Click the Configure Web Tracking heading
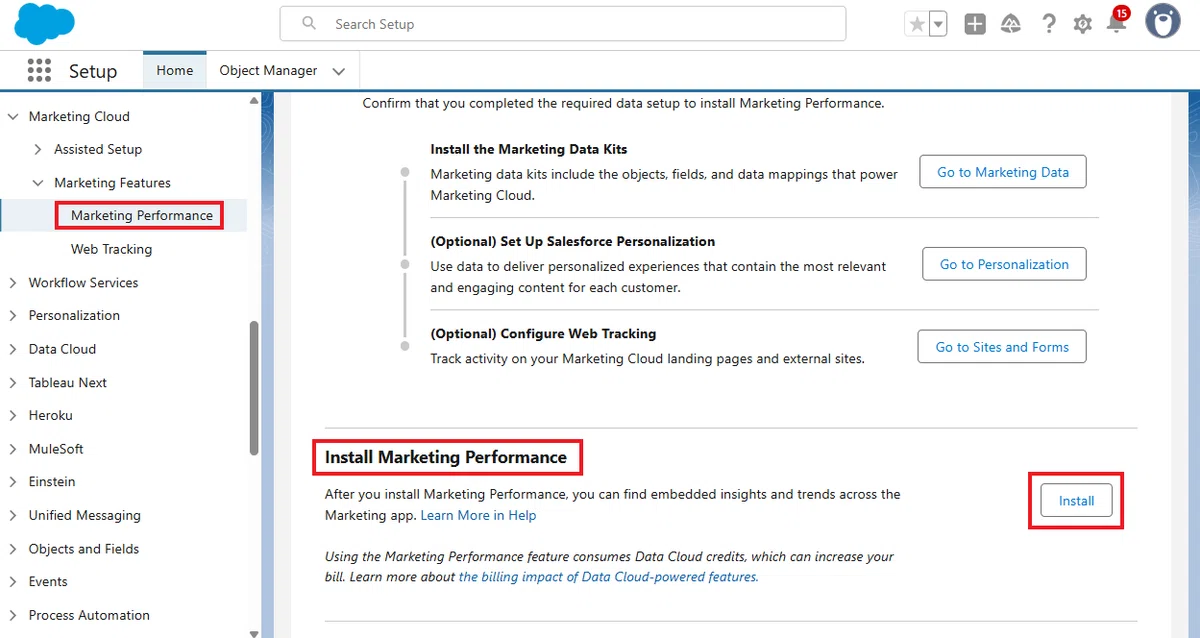 pos(543,333)
